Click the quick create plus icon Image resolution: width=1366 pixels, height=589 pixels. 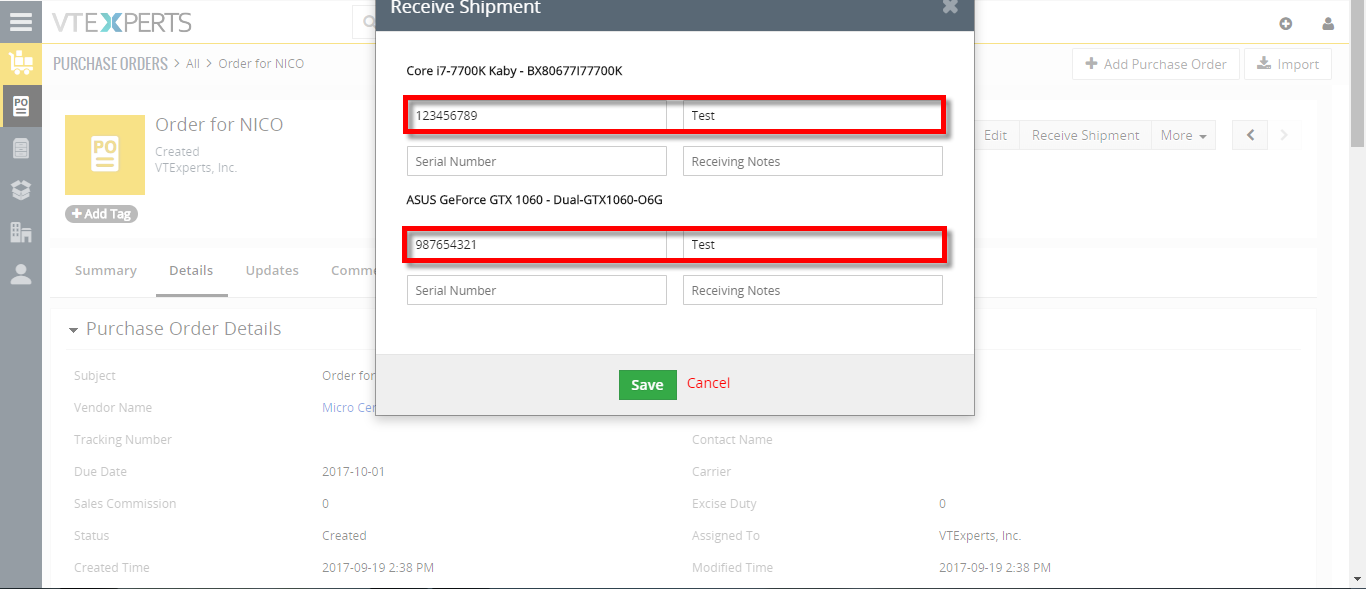(1286, 23)
